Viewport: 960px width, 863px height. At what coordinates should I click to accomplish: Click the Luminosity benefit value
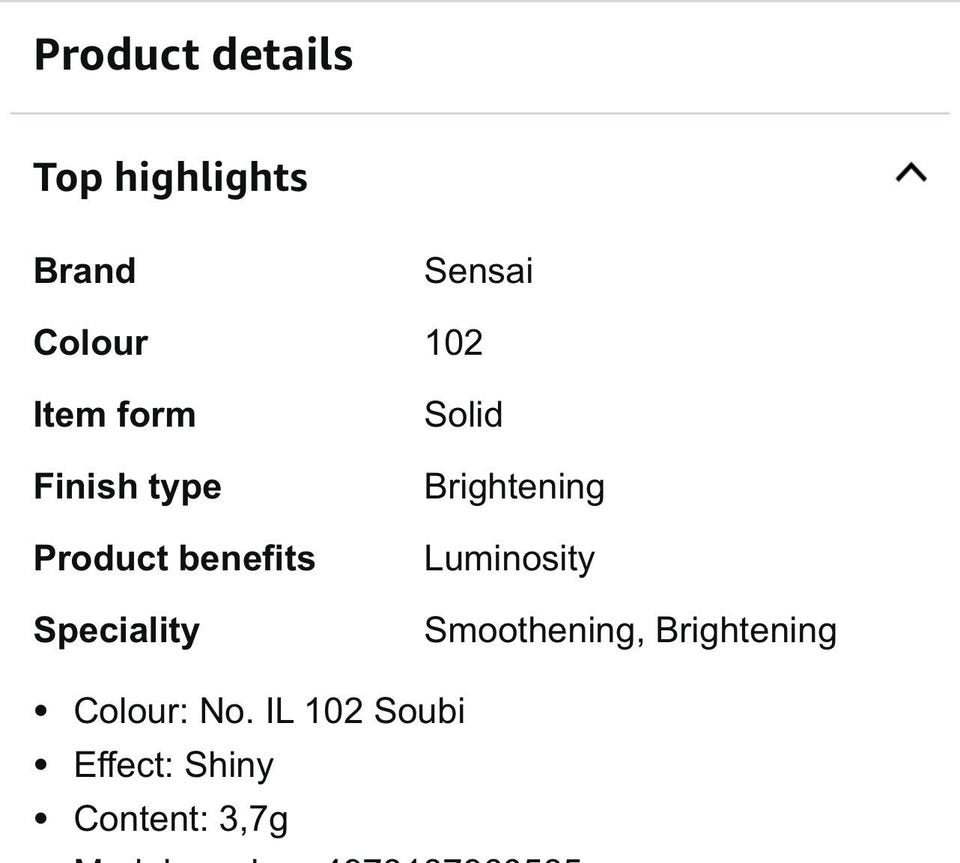point(509,559)
